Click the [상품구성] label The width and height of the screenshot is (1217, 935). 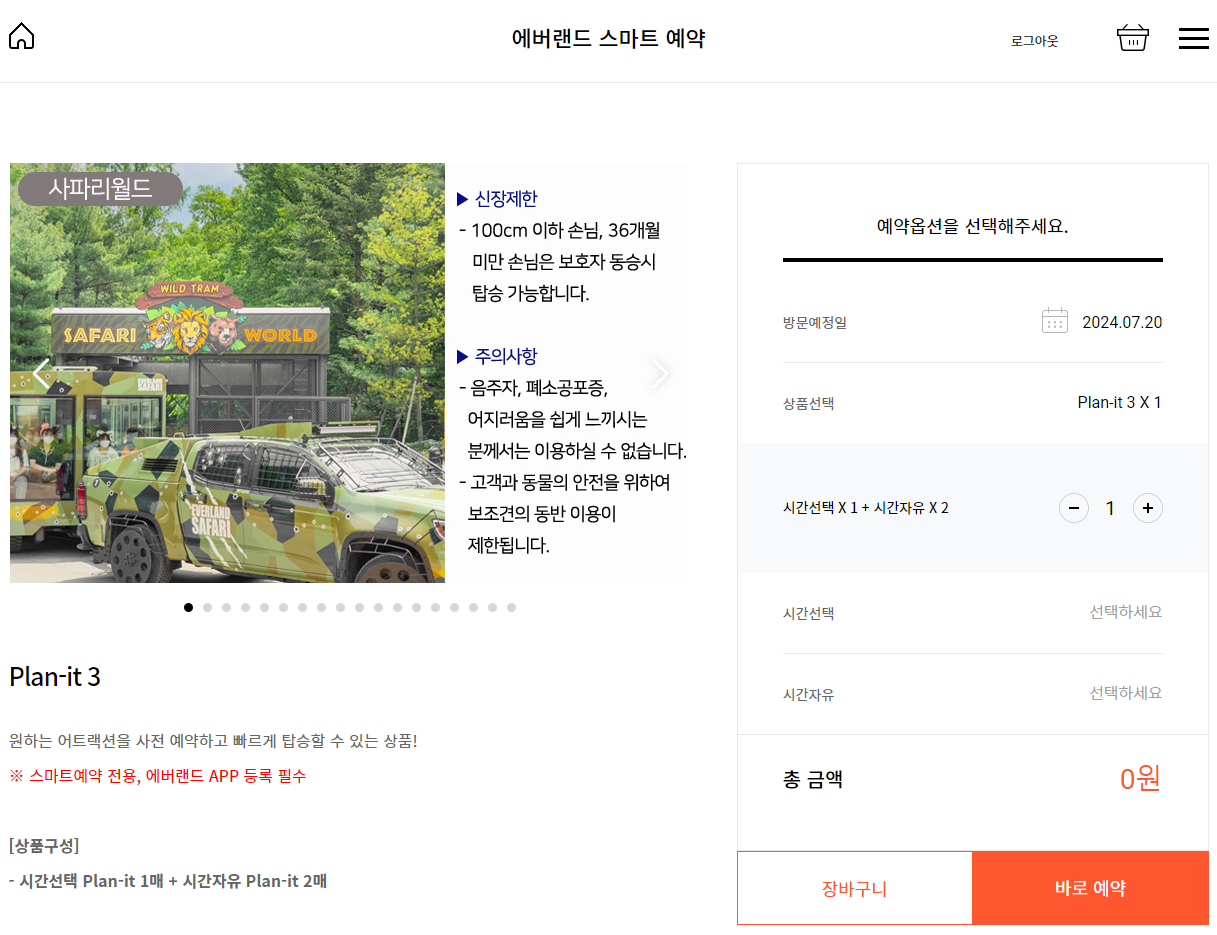(44, 845)
